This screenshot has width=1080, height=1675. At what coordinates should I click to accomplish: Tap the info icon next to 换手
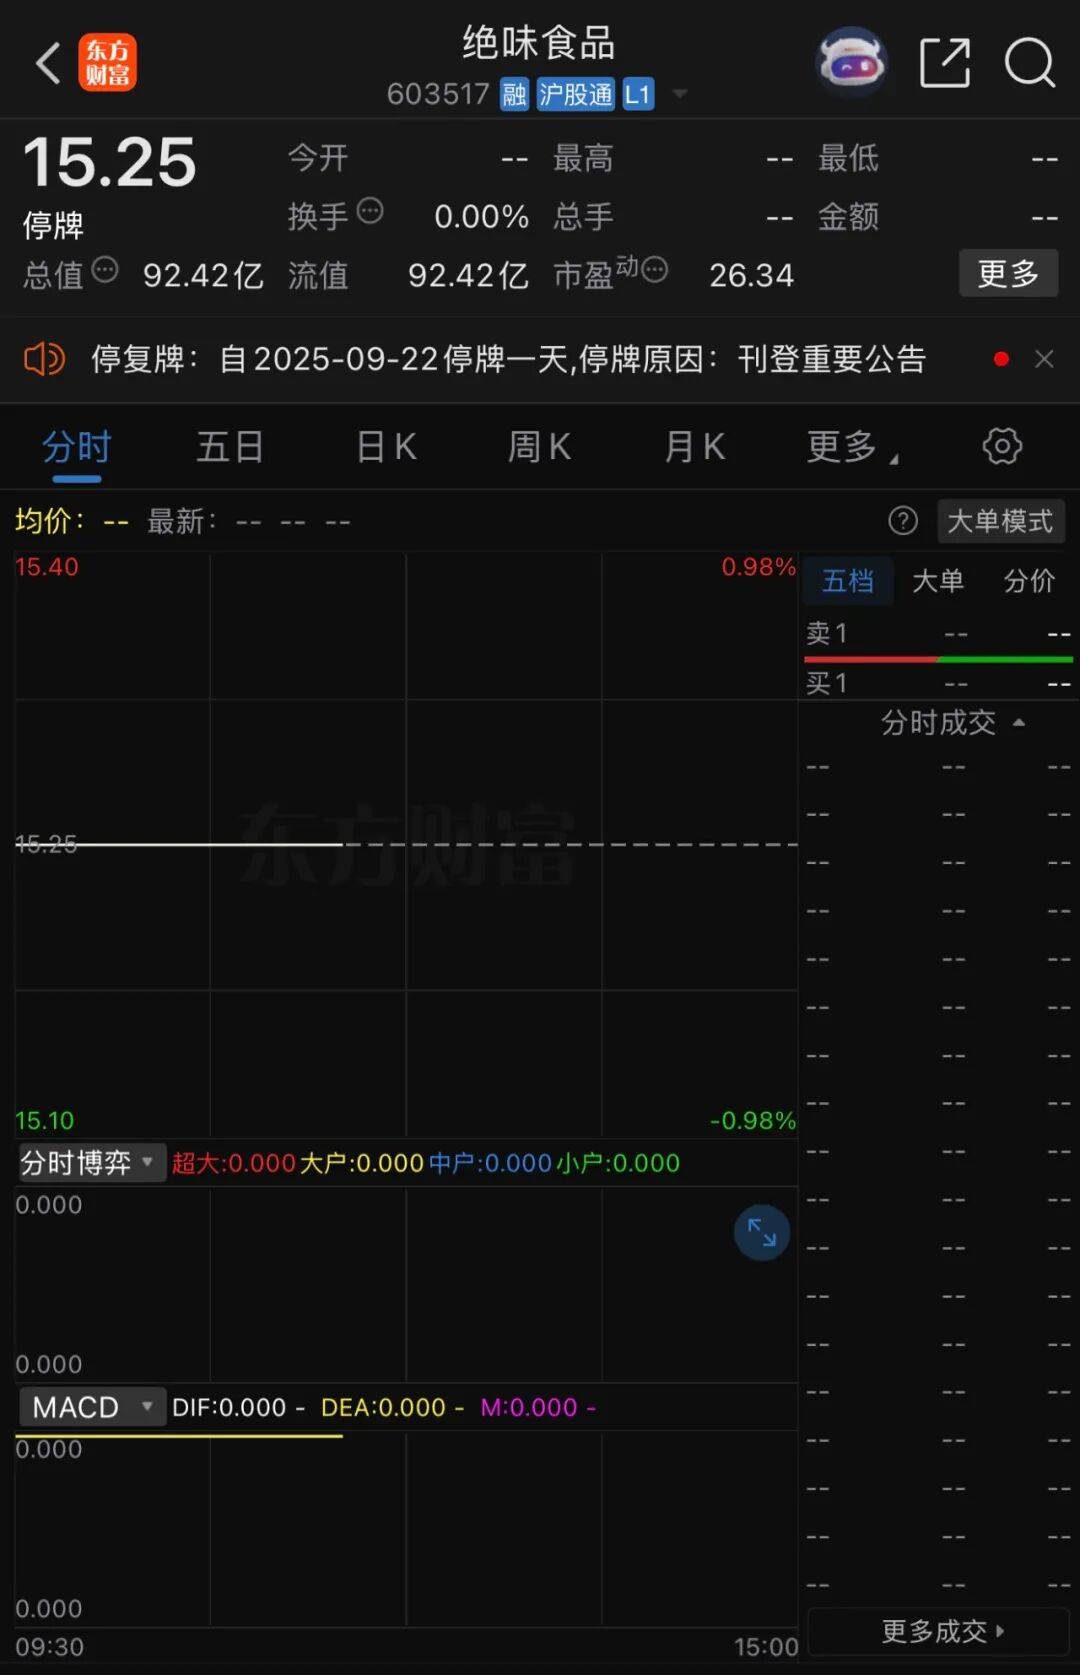[370, 212]
